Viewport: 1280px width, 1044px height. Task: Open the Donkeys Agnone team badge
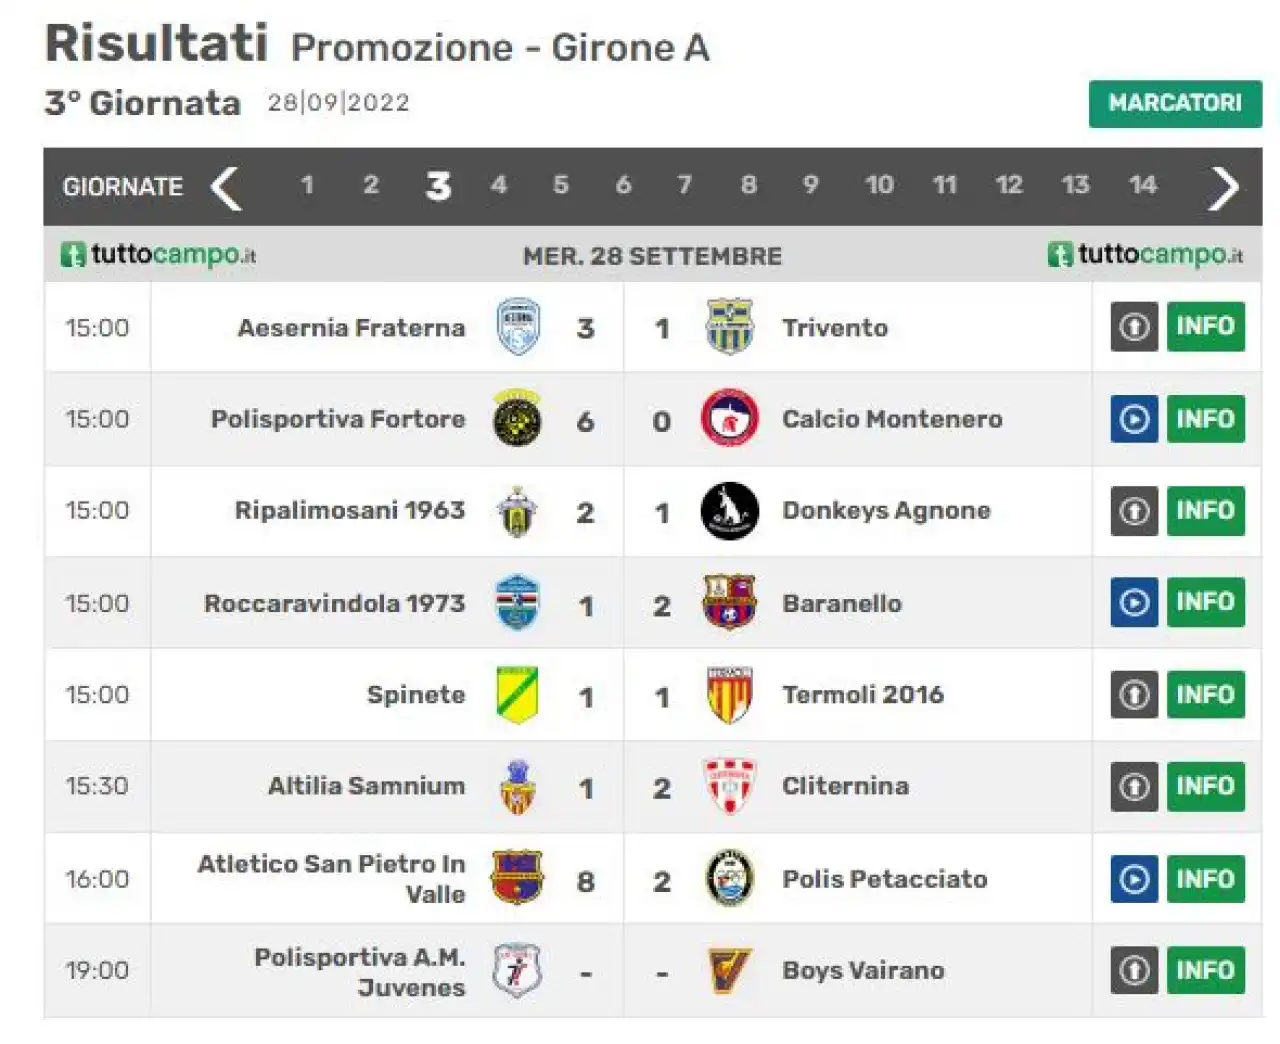click(730, 511)
